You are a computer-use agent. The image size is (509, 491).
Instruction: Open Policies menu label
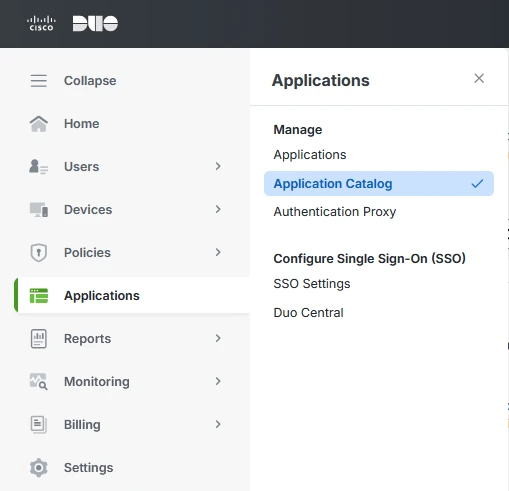click(x=87, y=253)
